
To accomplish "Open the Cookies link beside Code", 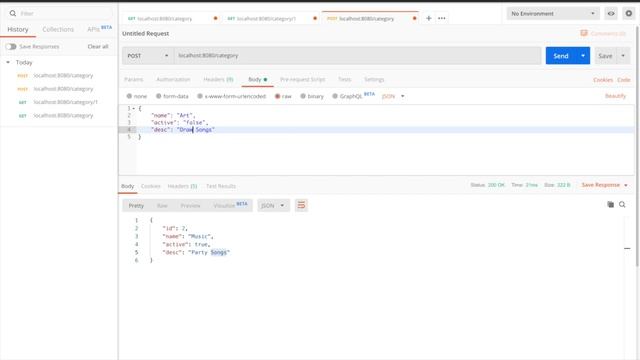I will pyautogui.click(x=603, y=80).
